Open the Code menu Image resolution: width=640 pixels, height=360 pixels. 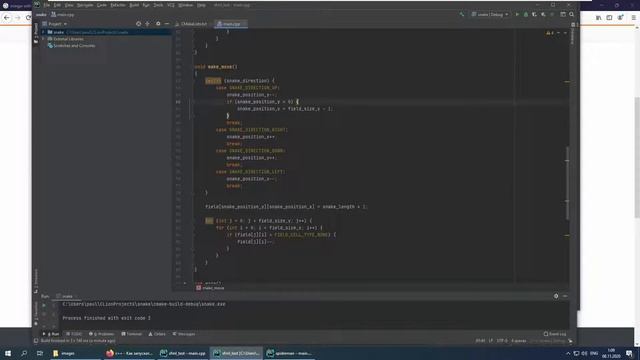[102, 5]
